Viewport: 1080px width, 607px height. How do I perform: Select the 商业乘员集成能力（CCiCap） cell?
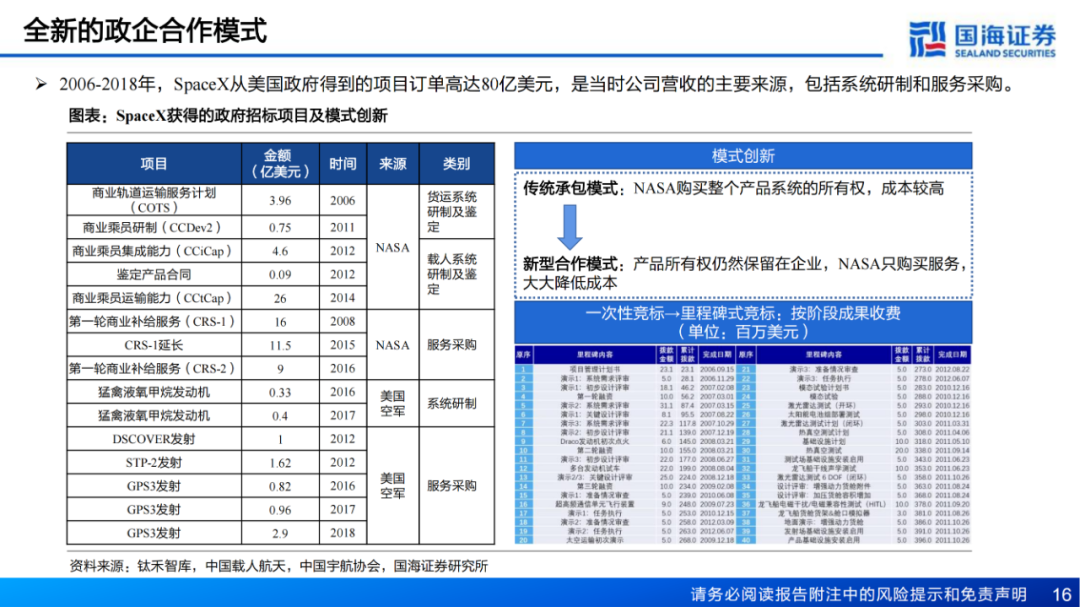coord(154,251)
